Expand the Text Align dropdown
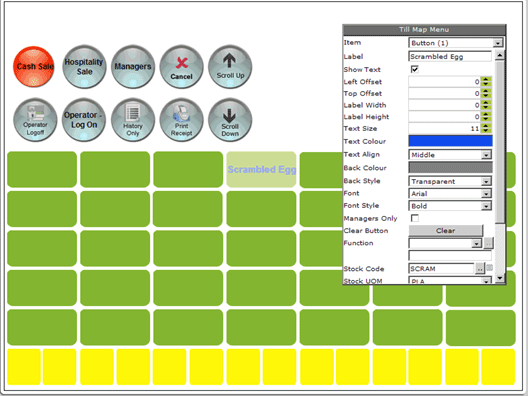528x396 pixels. pyautogui.click(x=450, y=155)
